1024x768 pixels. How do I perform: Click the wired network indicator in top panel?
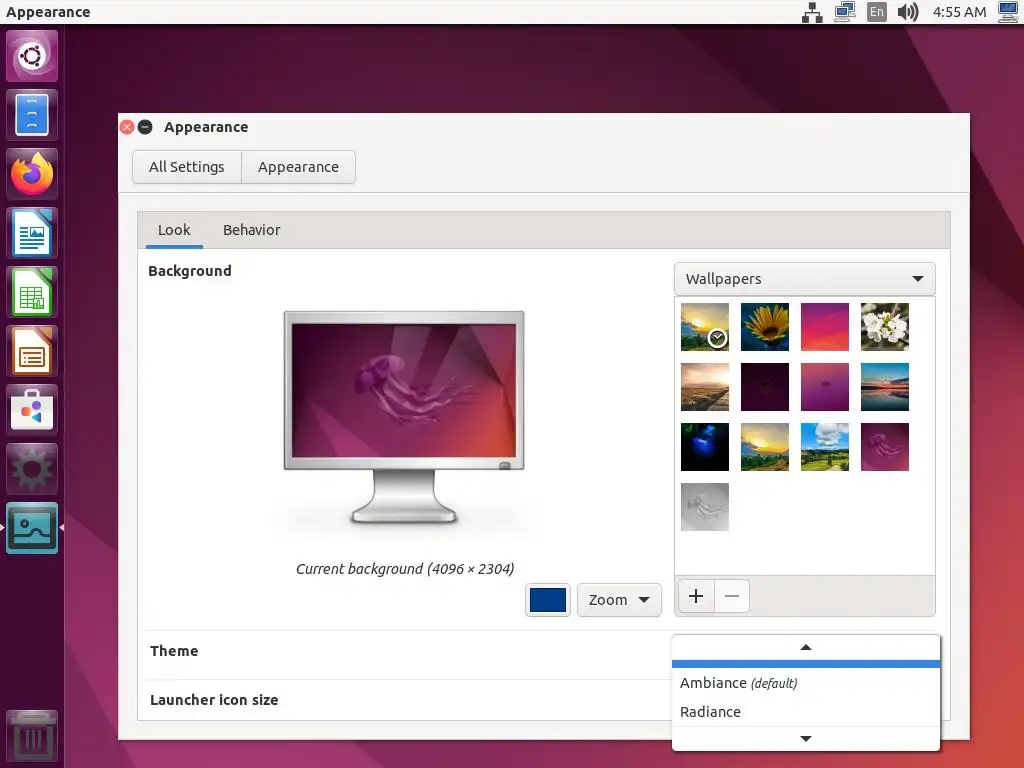point(812,12)
